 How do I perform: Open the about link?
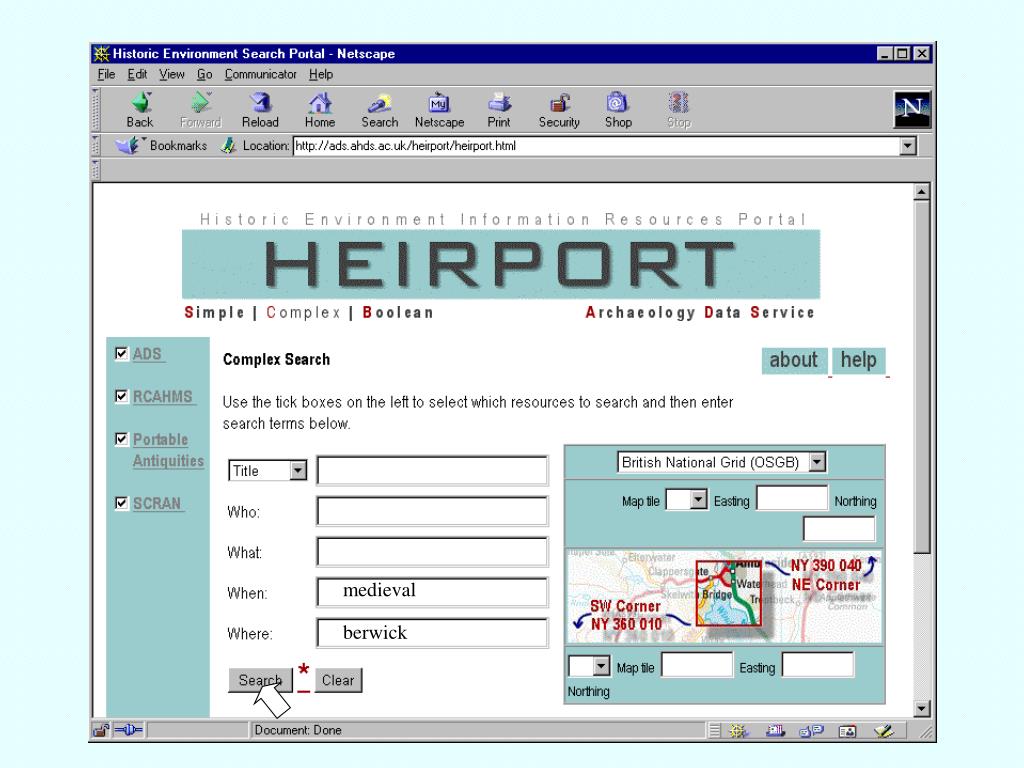(x=794, y=360)
